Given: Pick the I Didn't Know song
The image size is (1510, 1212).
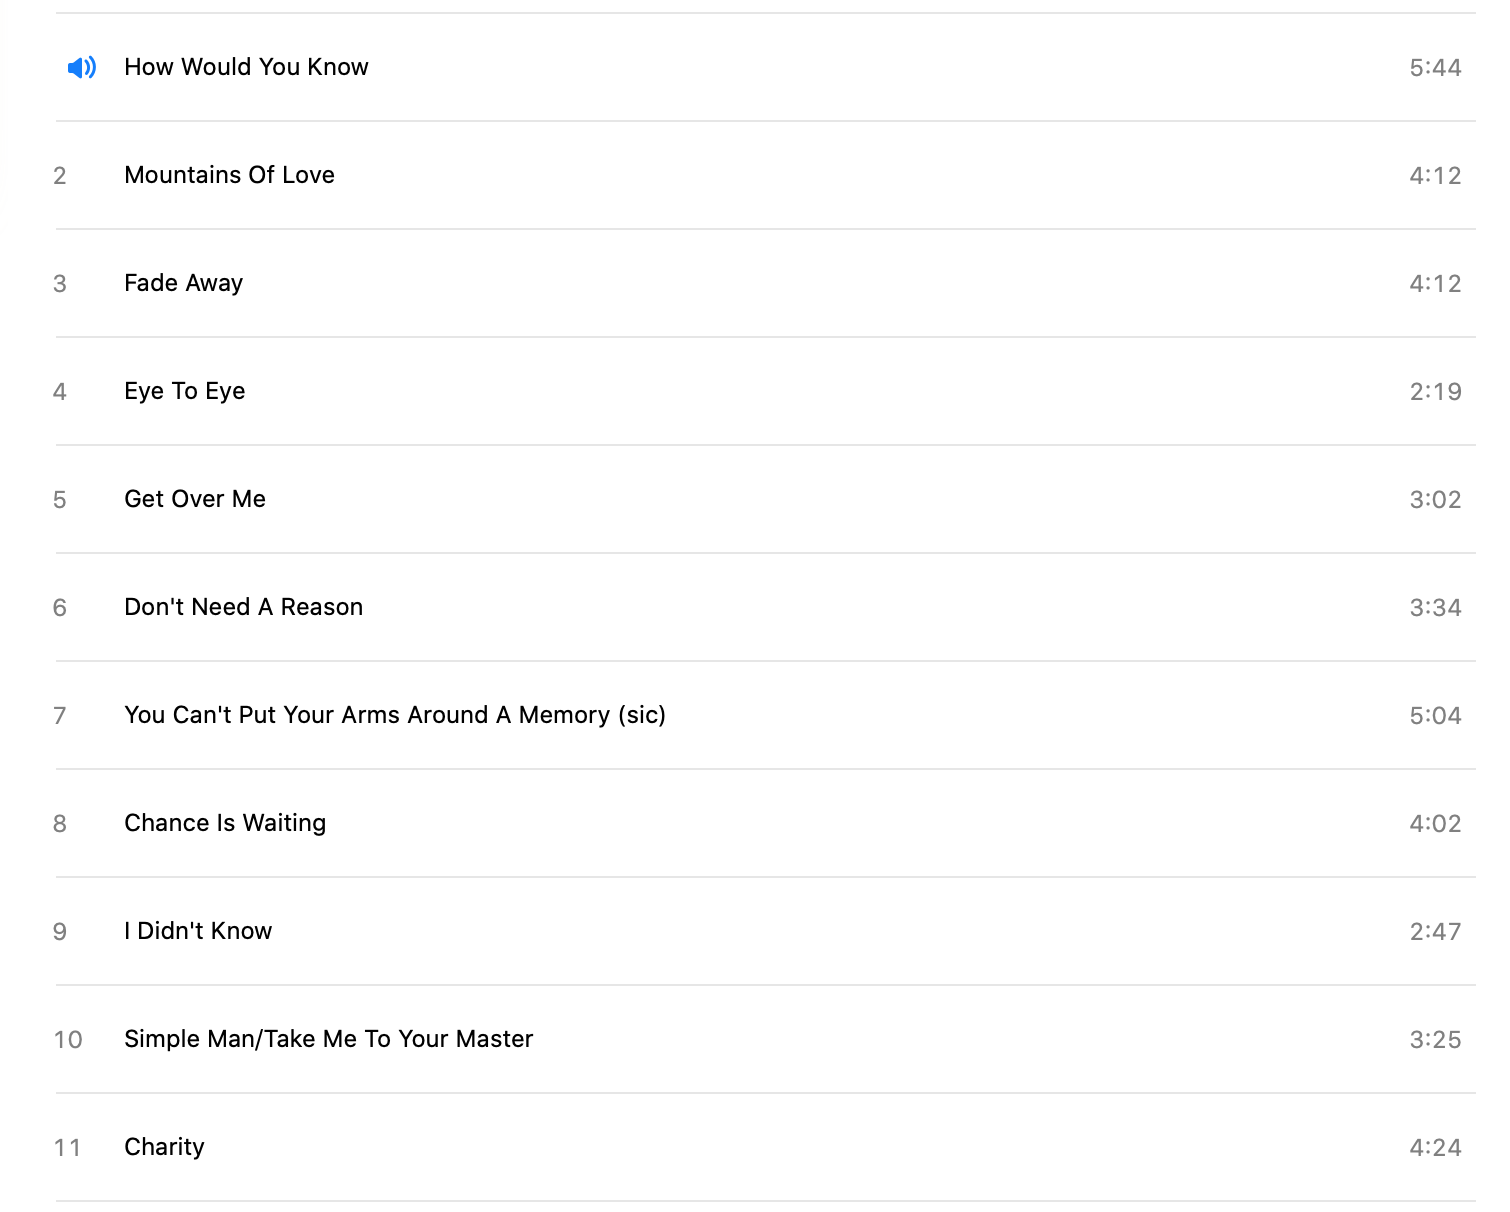Looking at the screenshot, I should tap(198, 931).
